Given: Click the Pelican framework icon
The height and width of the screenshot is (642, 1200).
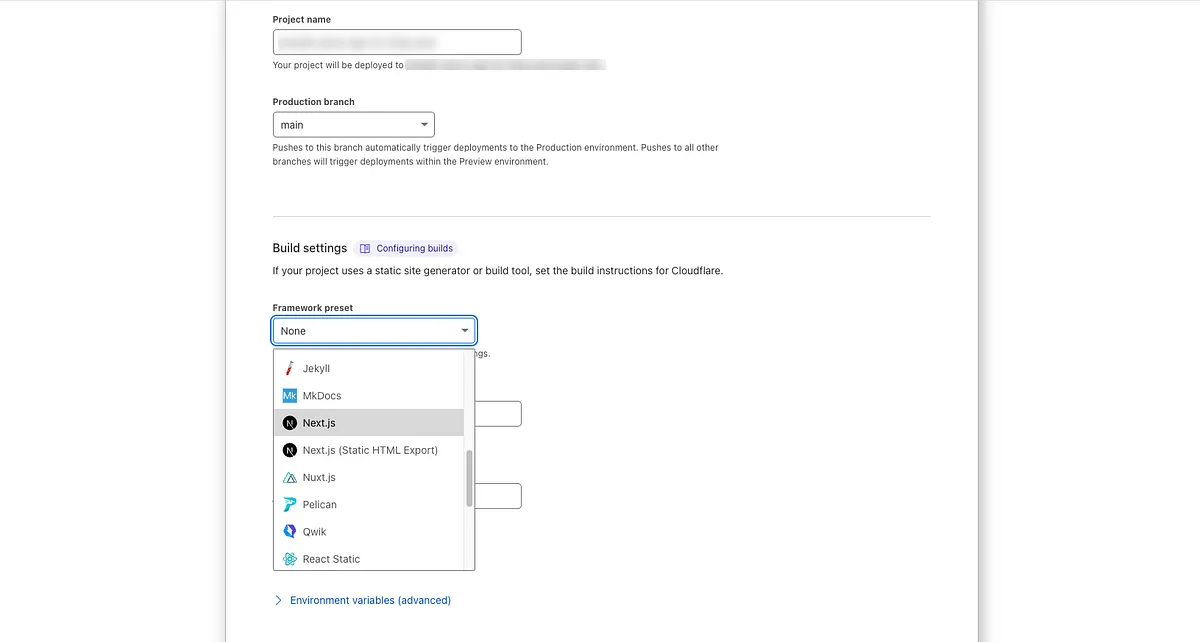Looking at the screenshot, I should (289, 504).
